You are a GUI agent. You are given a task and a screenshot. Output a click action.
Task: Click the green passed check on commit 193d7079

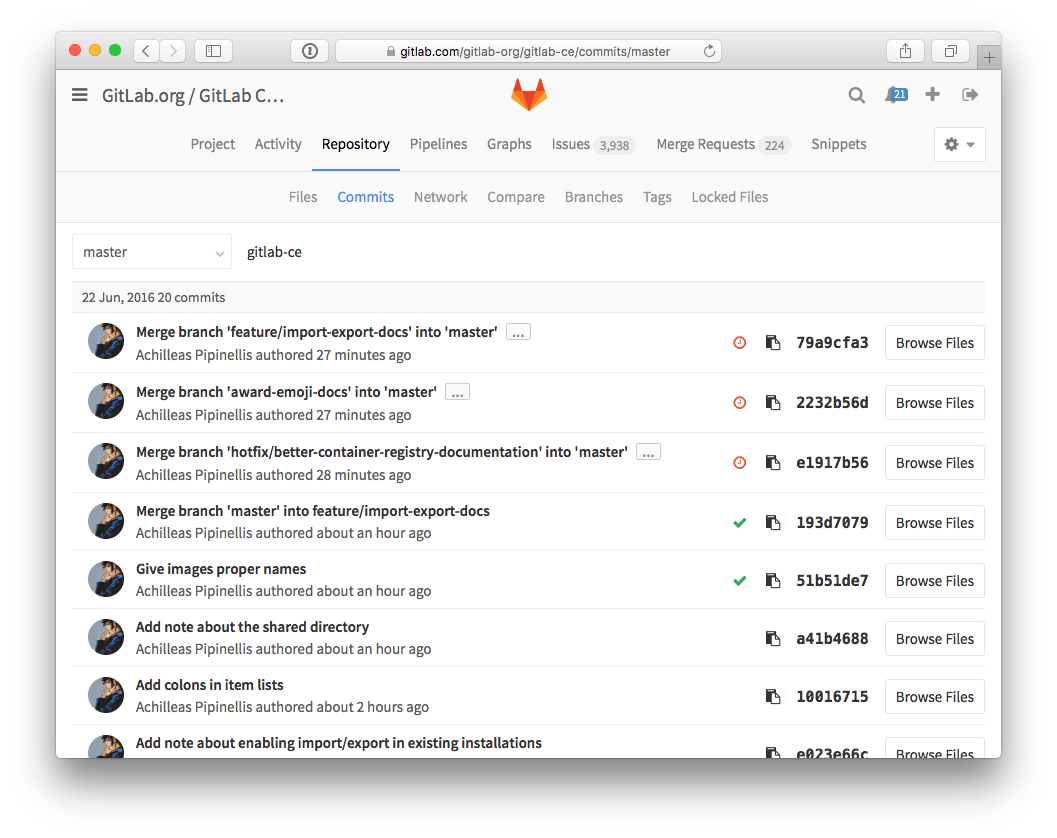pyautogui.click(x=739, y=522)
